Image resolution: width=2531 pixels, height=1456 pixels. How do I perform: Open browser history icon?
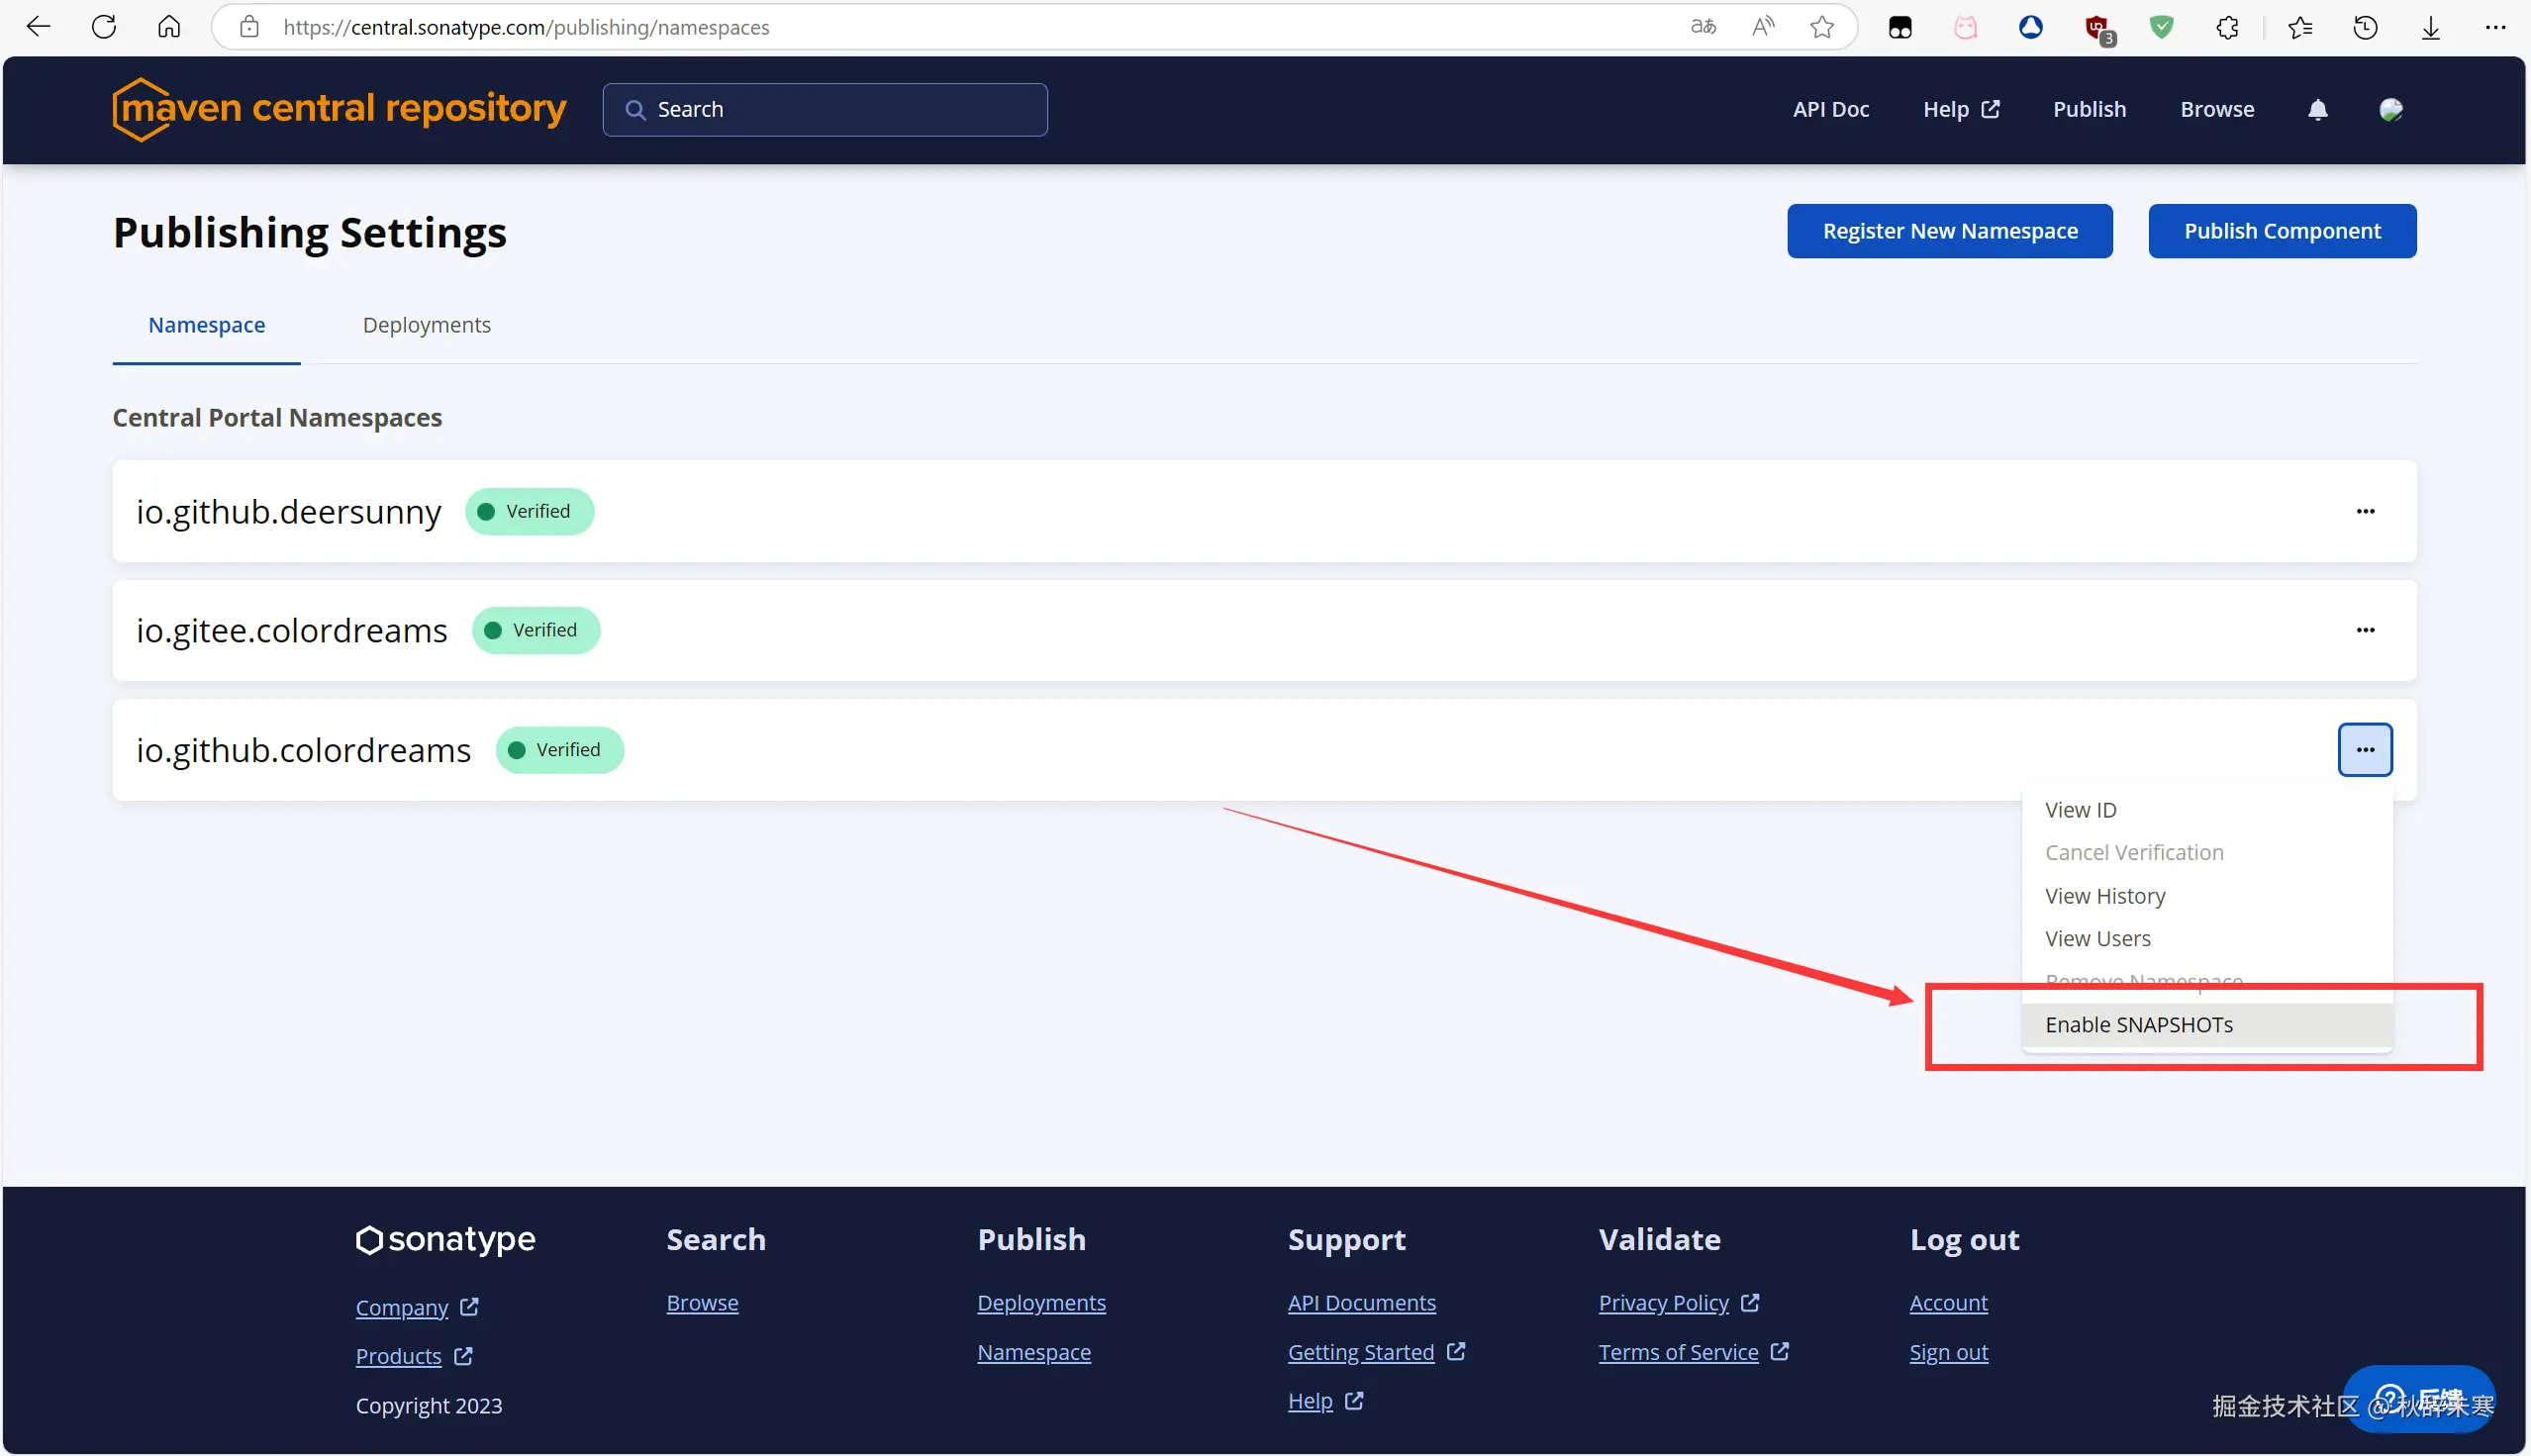pyautogui.click(x=2364, y=27)
